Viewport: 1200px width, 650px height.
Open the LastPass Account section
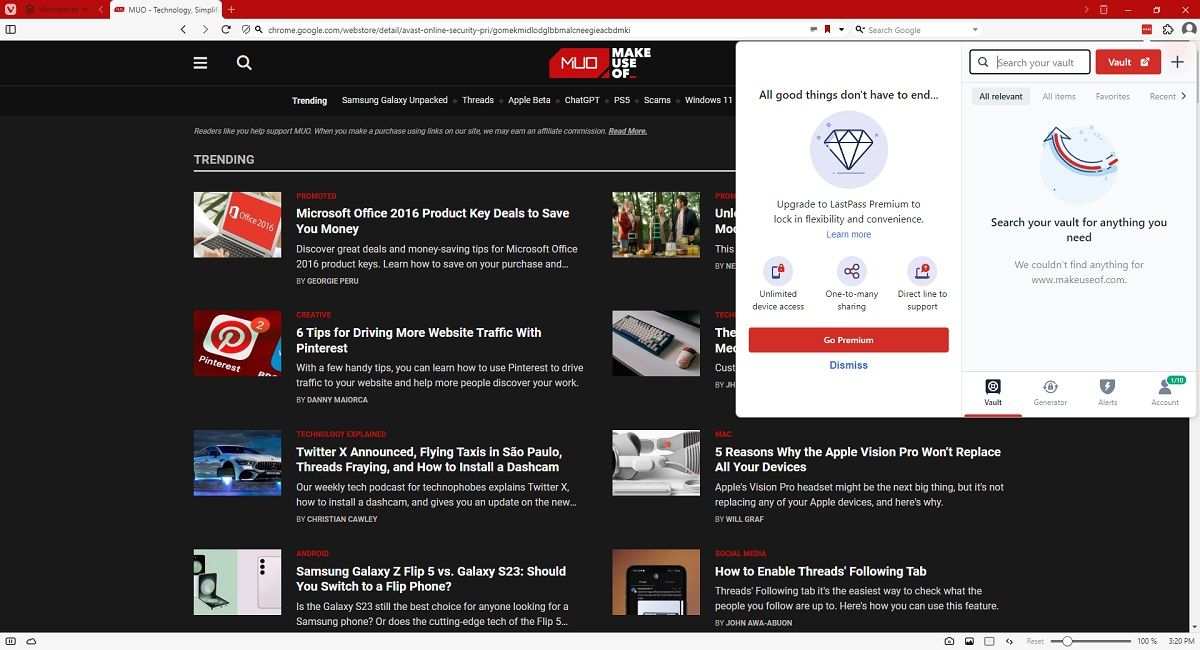tap(1164, 392)
